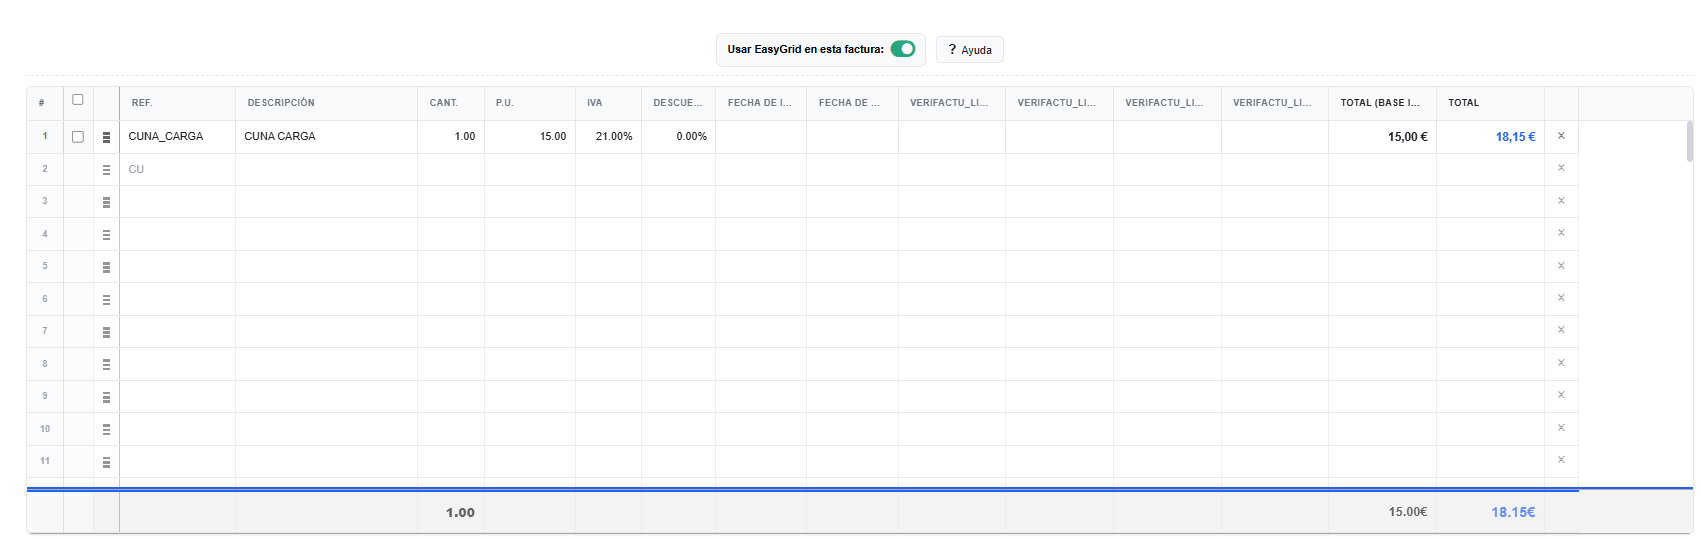This screenshot has height=539, width=1701.
Task: Click the DESCRIPCIÓN column header
Action: pos(326,103)
